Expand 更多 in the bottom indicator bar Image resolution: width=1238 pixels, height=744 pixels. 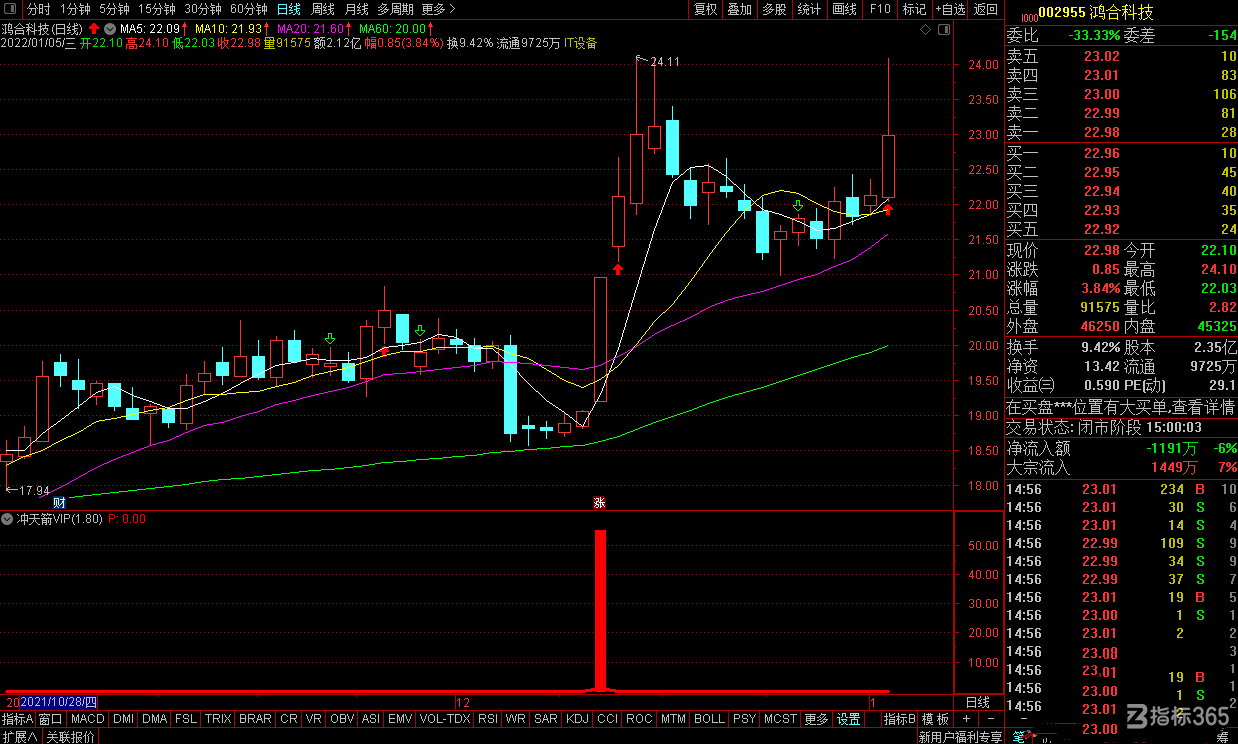click(816, 719)
